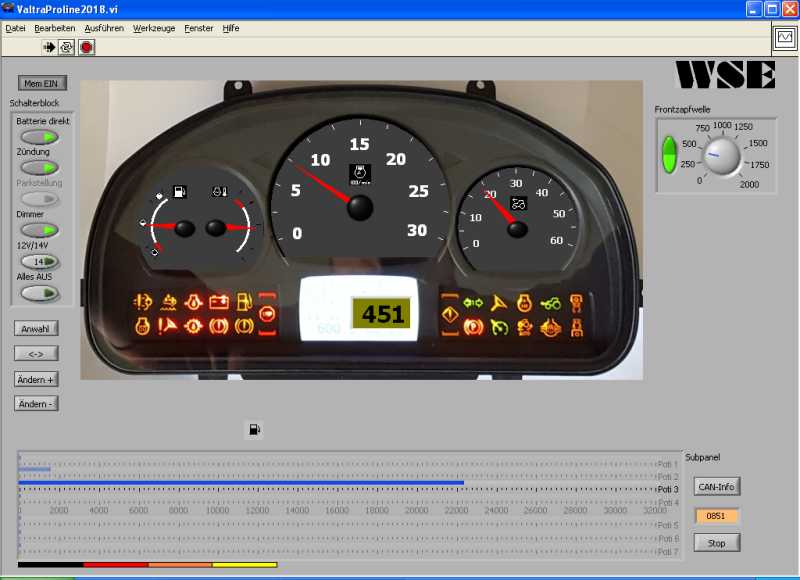Click the <-> button
The image size is (800, 580).
36,354
